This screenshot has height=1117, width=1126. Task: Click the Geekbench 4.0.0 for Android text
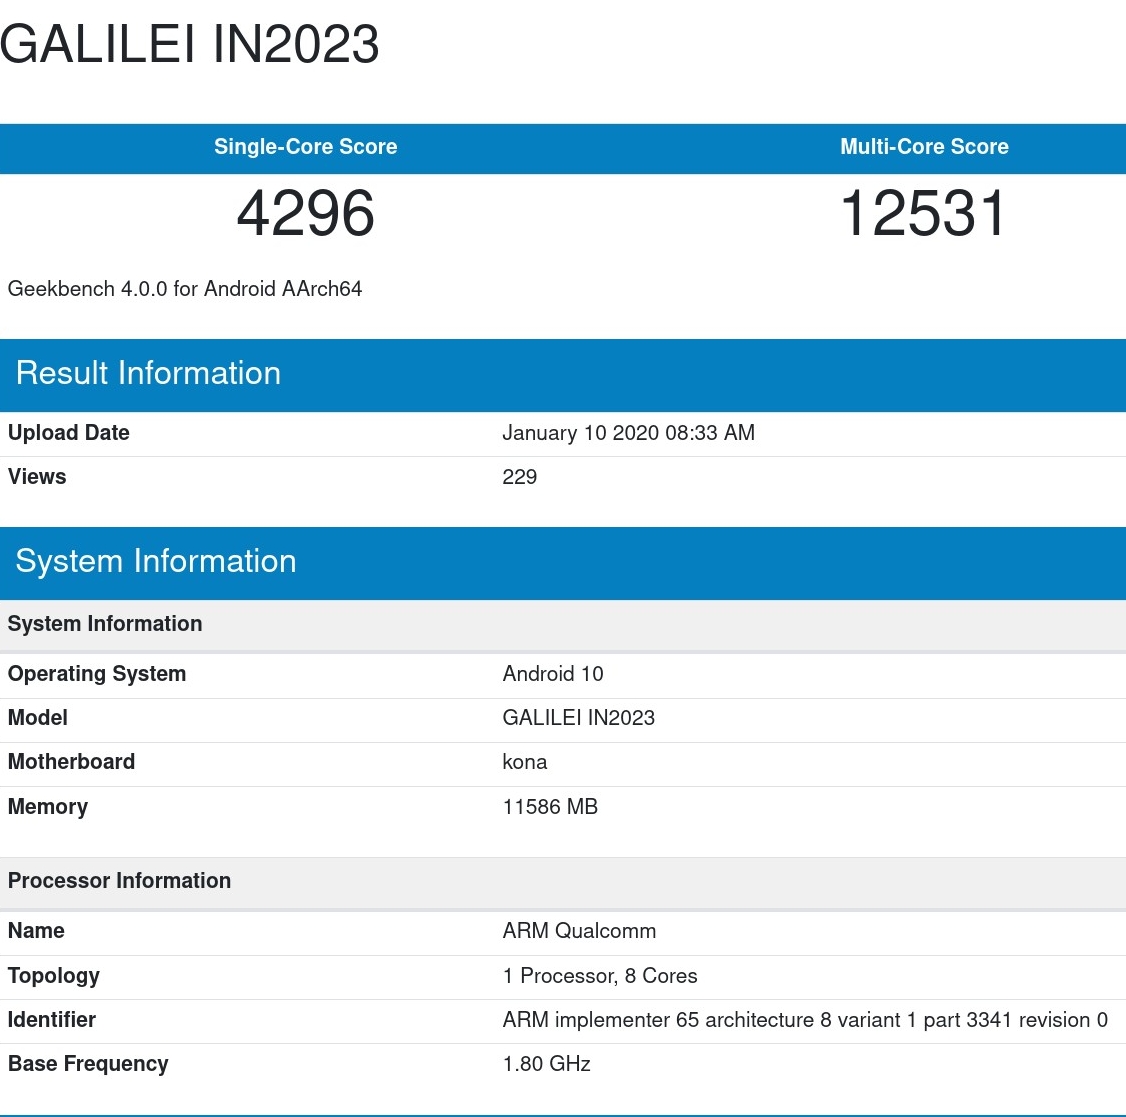point(185,289)
